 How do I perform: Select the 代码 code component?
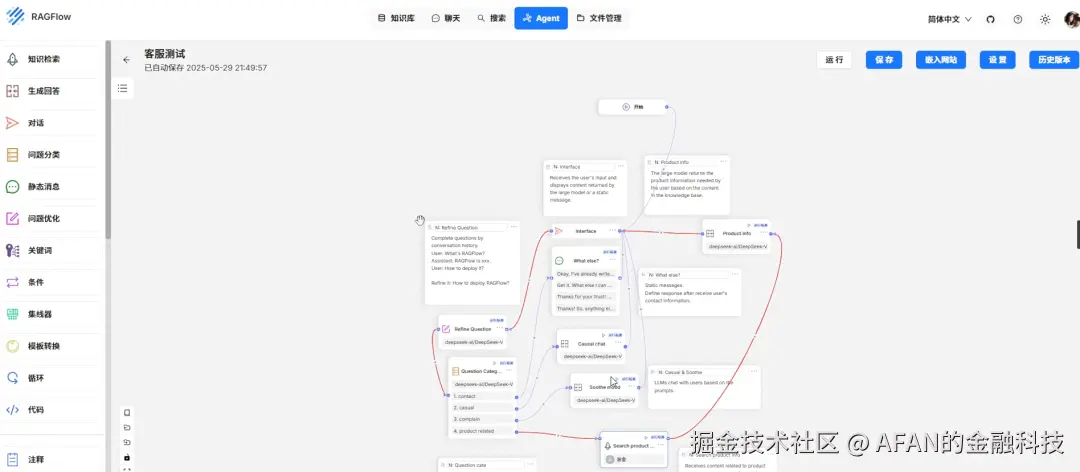[x=52, y=409]
